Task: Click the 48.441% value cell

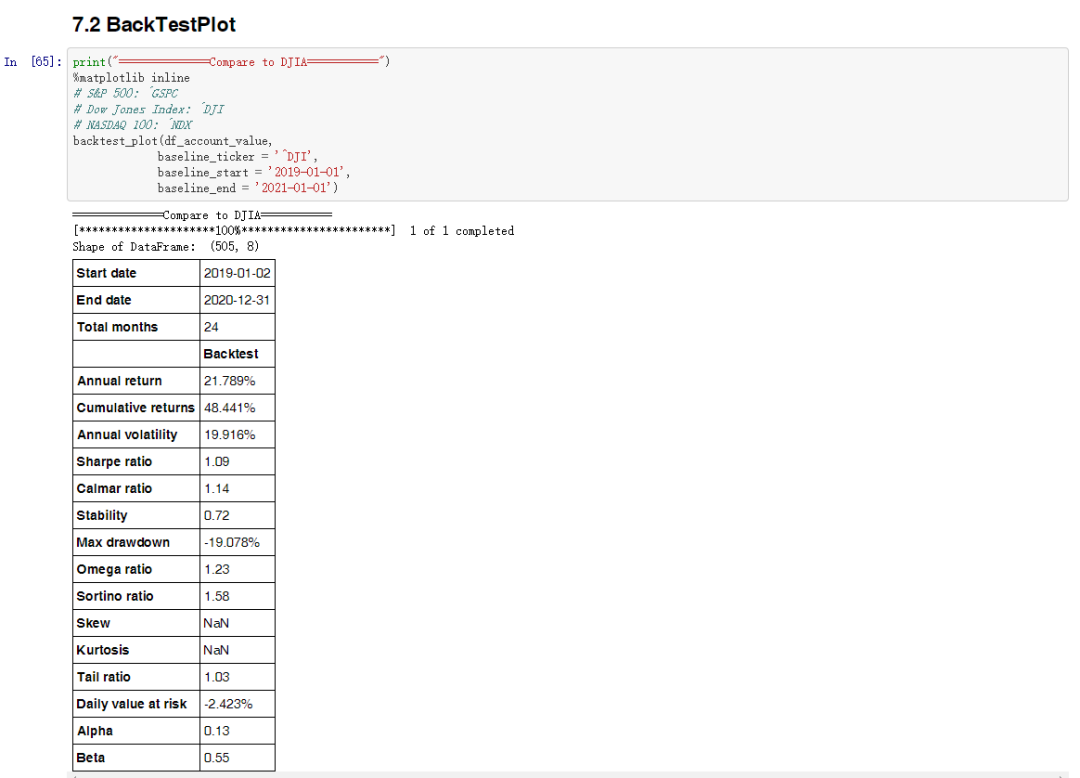Action: tap(237, 408)
